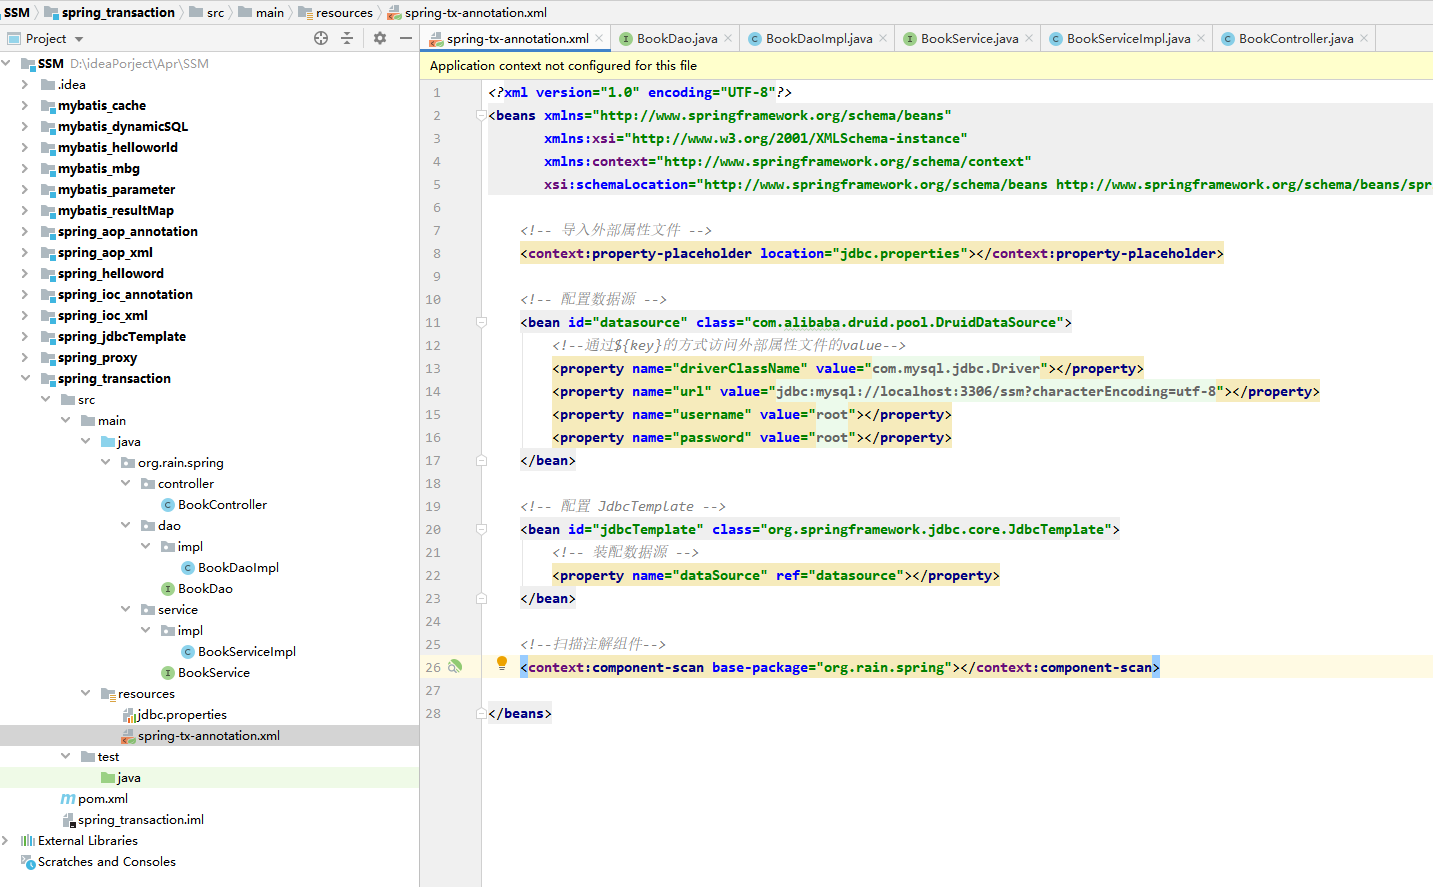Collapse the org.rain.spring package
Viewport: 1433px width, 887px height.
tap(105, 462)
